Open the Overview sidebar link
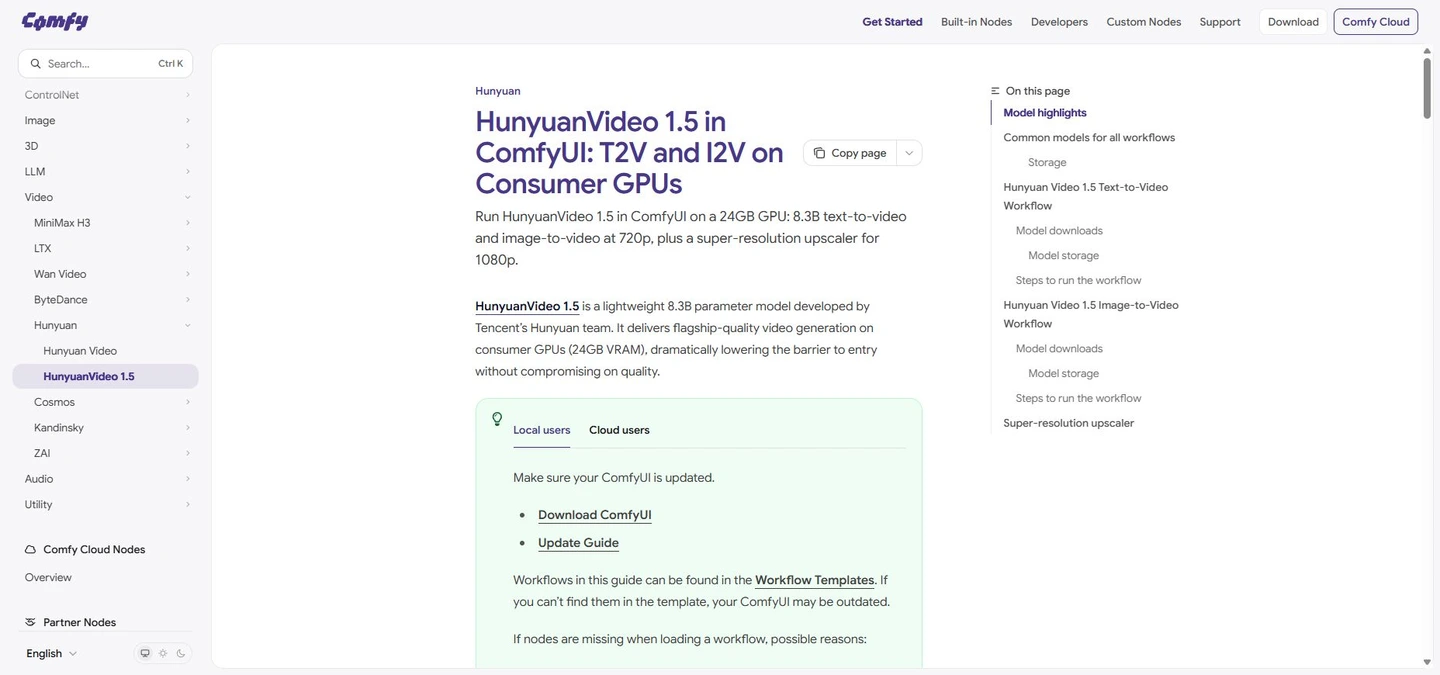This screenshot has height=675, width=1440. click(x=48, y=578)
